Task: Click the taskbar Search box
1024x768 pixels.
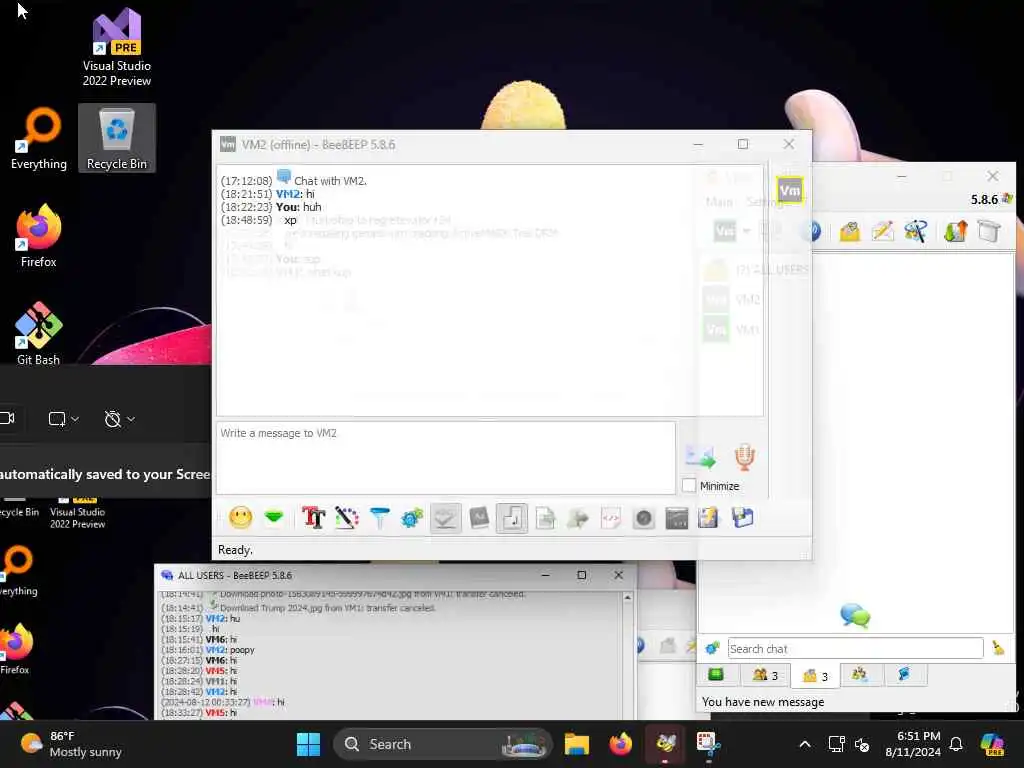Action: click(443, 744)
